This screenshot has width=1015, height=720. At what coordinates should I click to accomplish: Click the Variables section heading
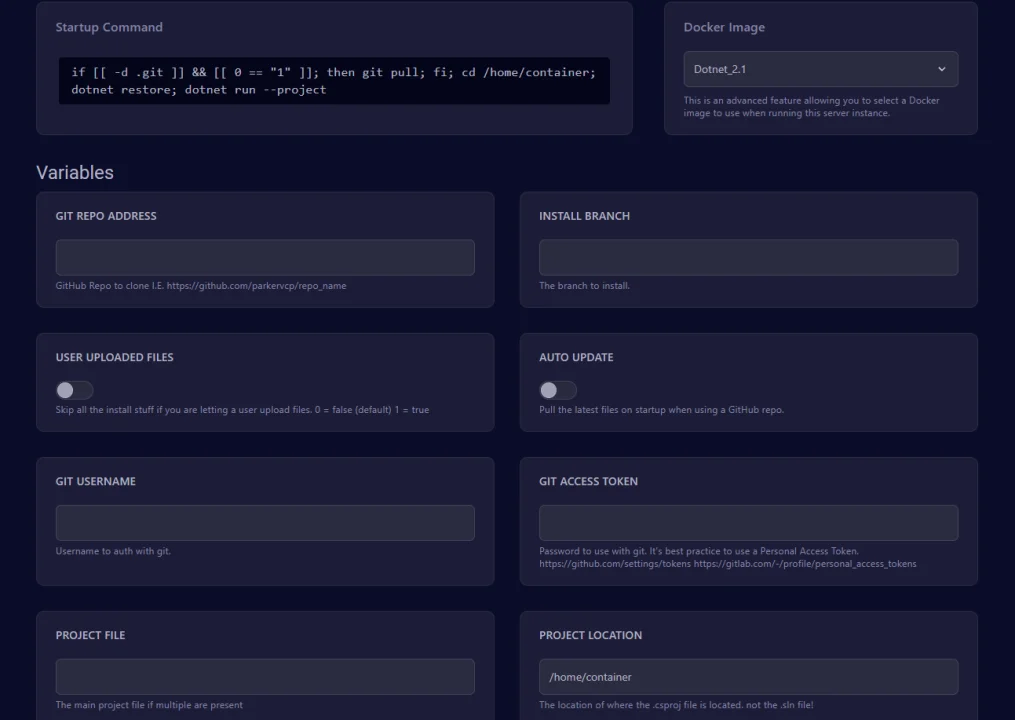(75, 172)
